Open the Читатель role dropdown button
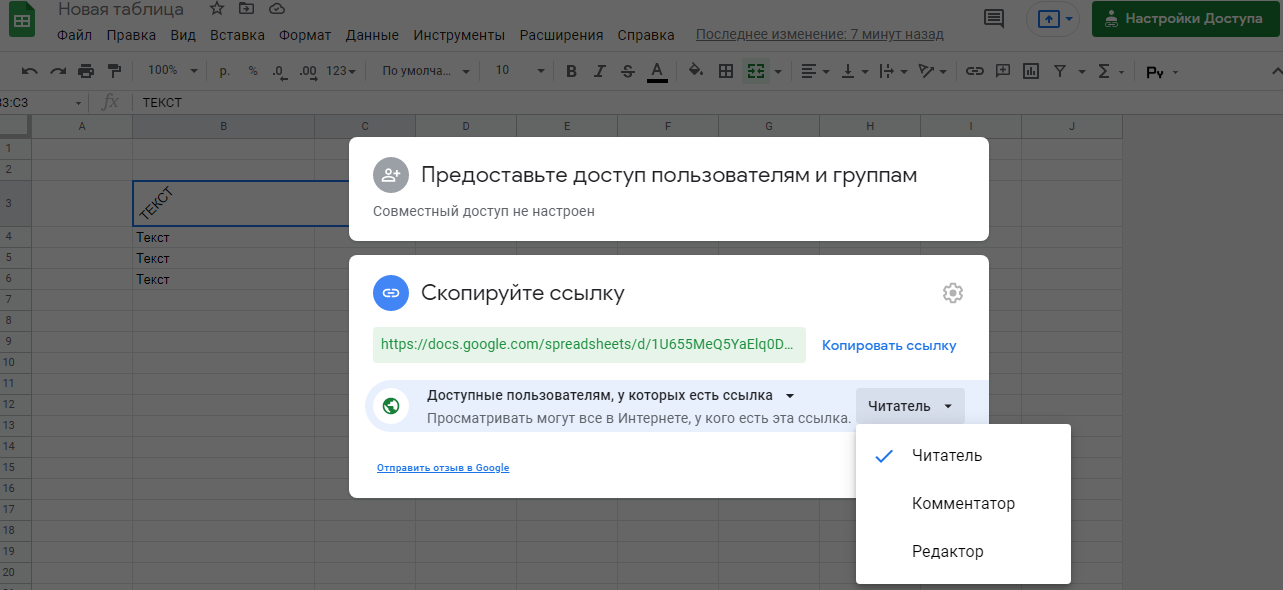Image resolution: width=1283 pixels, height=590 pixels. [x=909, y=406]
